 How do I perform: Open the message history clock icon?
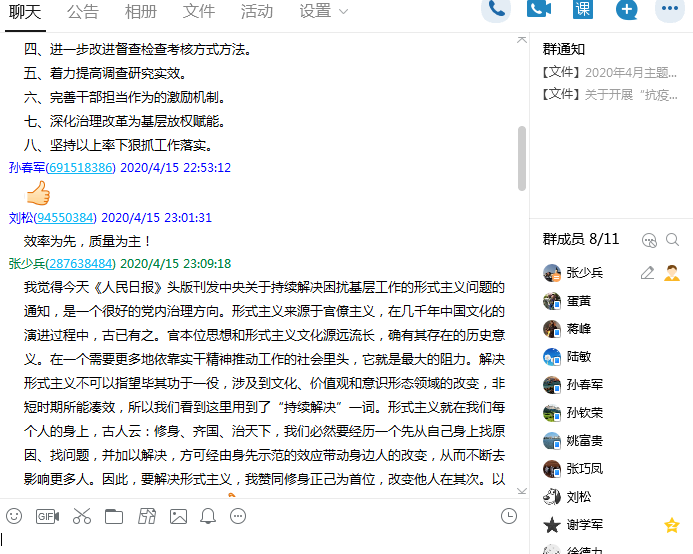[509, 516]
